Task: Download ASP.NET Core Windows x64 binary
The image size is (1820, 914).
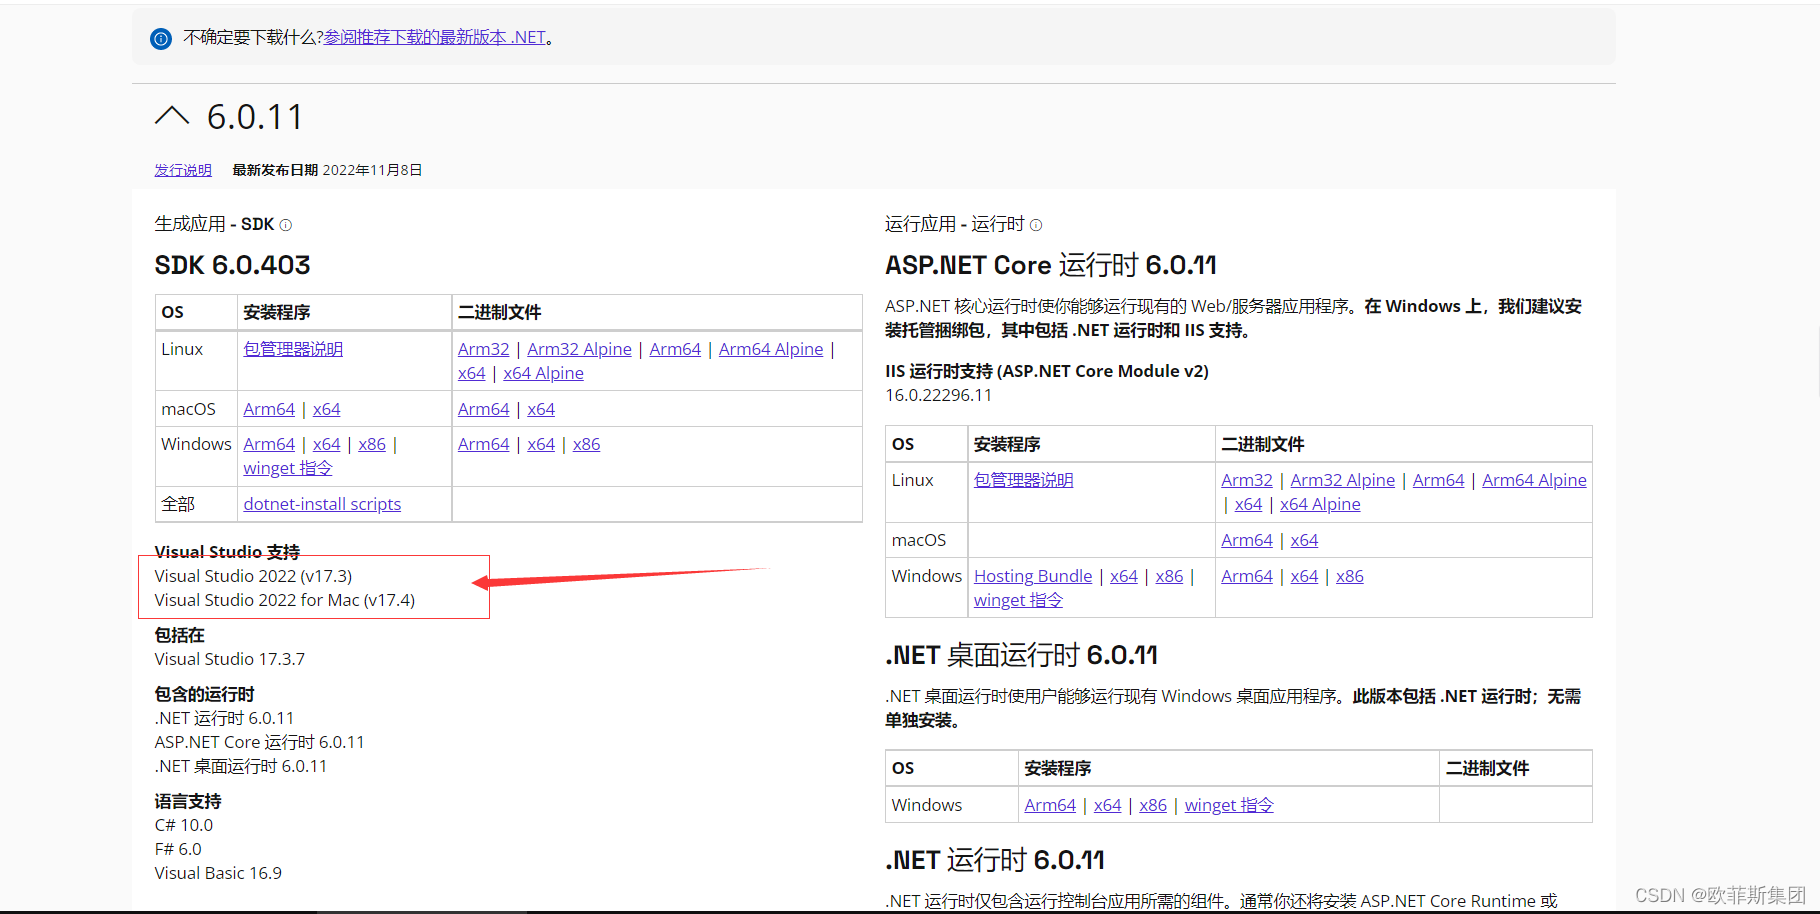Action: (1304, 576)
